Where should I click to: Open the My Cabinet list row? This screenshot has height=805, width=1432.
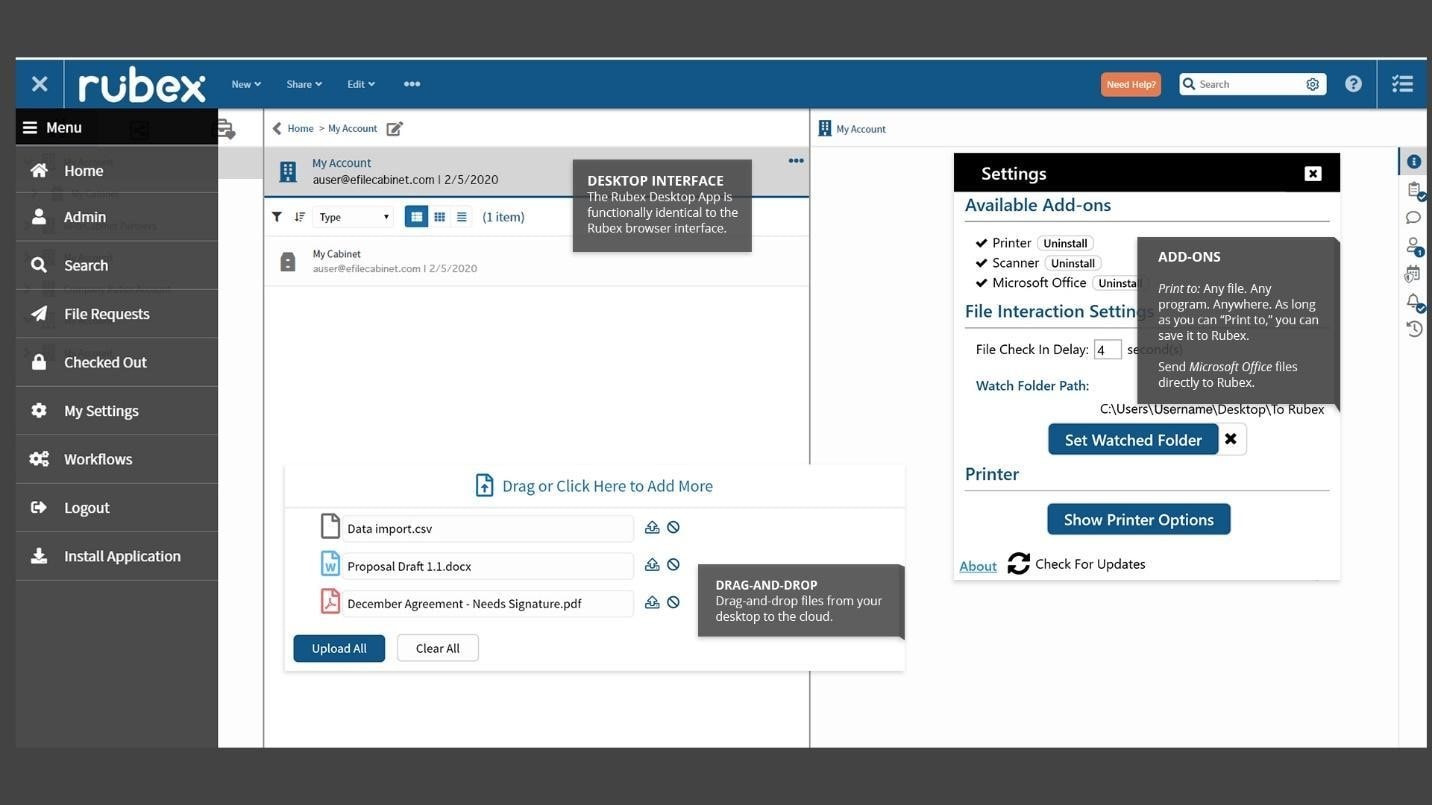pos(537,261)
